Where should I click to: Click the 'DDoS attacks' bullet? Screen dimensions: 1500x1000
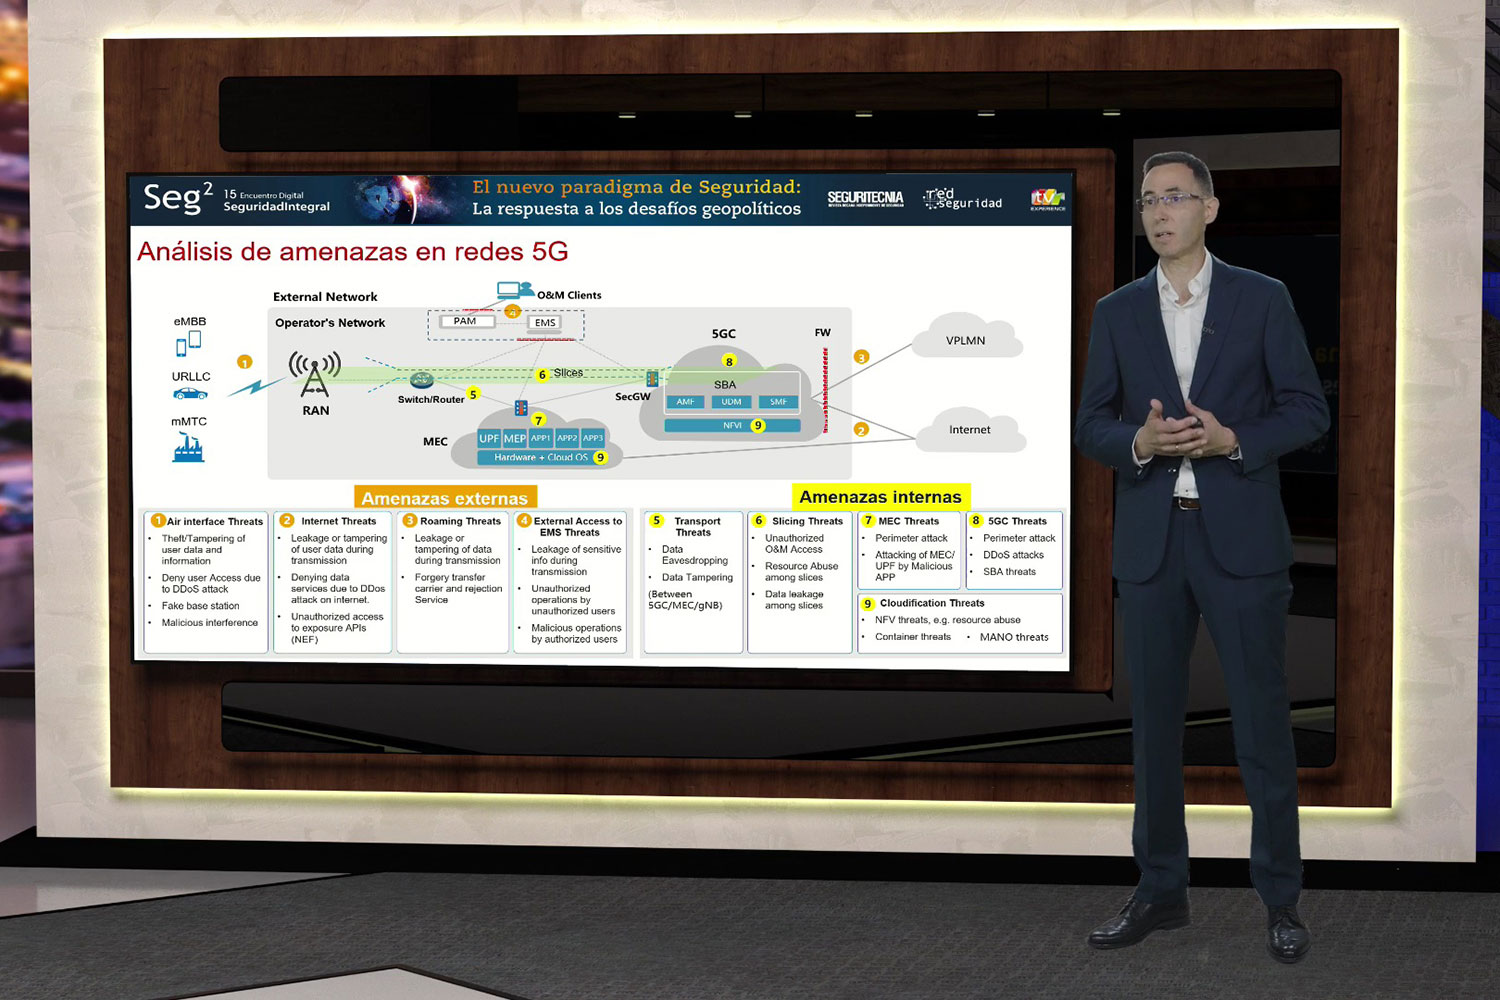click(1013, 555)
